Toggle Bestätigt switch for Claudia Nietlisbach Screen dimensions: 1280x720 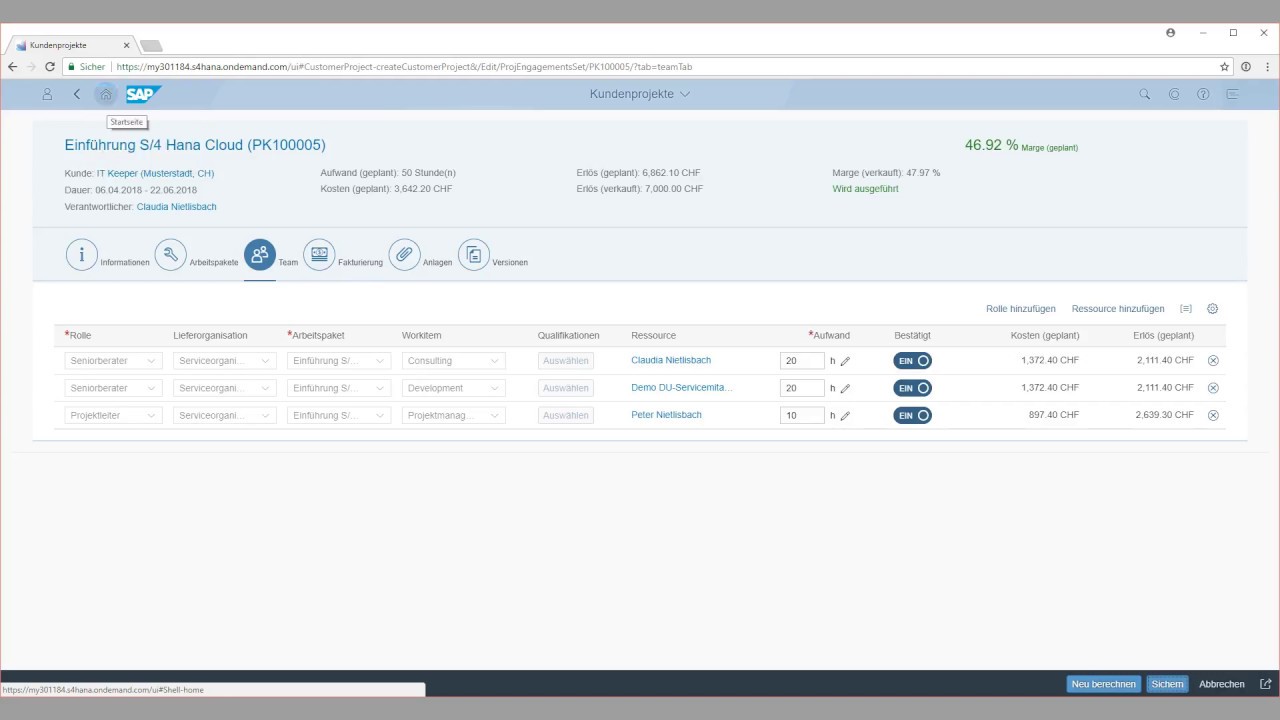pos(912,360)
